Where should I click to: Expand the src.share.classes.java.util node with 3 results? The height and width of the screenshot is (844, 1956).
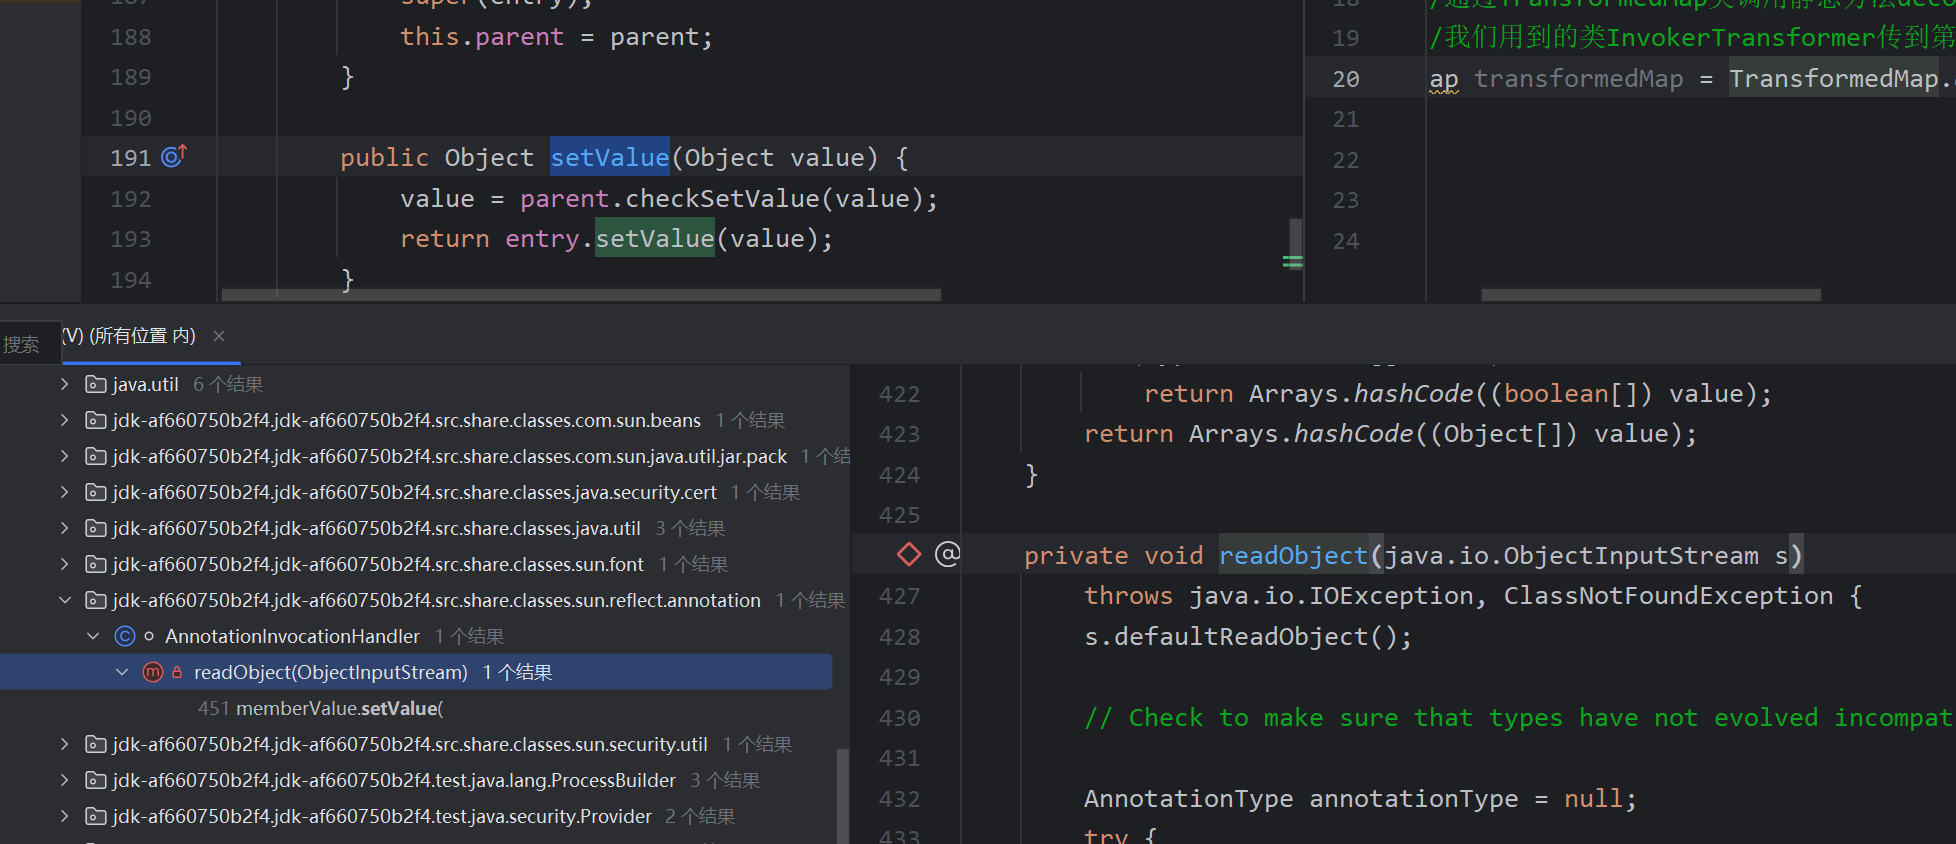65,528
